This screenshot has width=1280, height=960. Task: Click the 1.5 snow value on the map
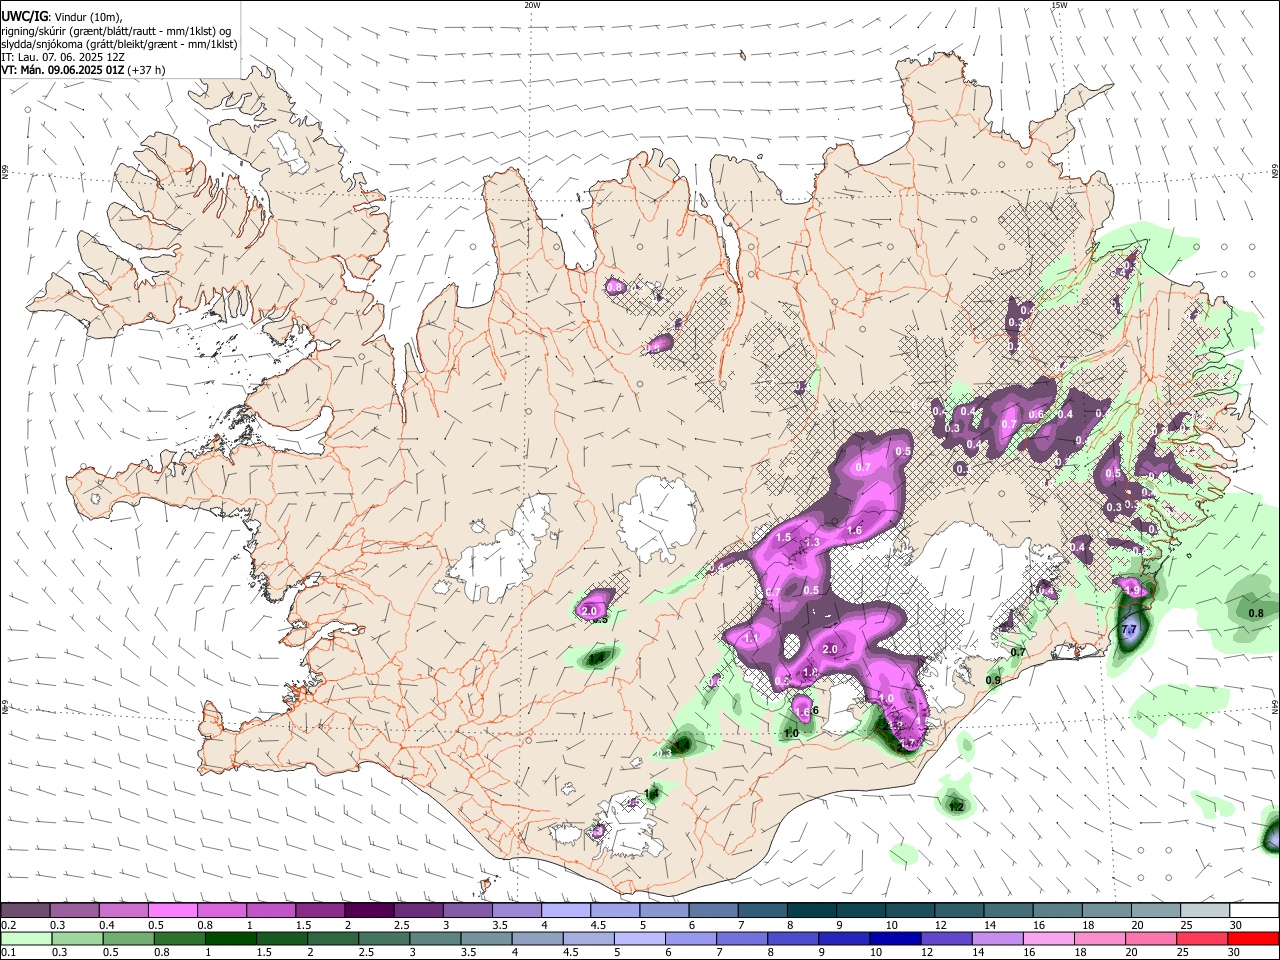tap(783, 538)
